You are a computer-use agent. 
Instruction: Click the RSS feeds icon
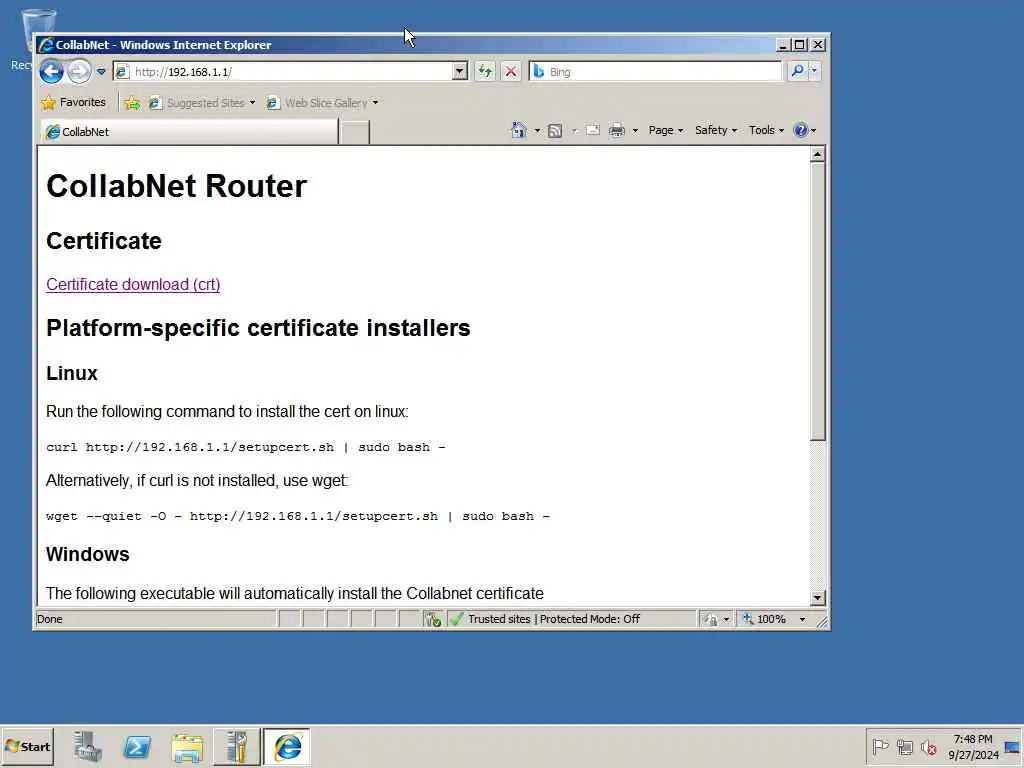(x=555, y=131)
